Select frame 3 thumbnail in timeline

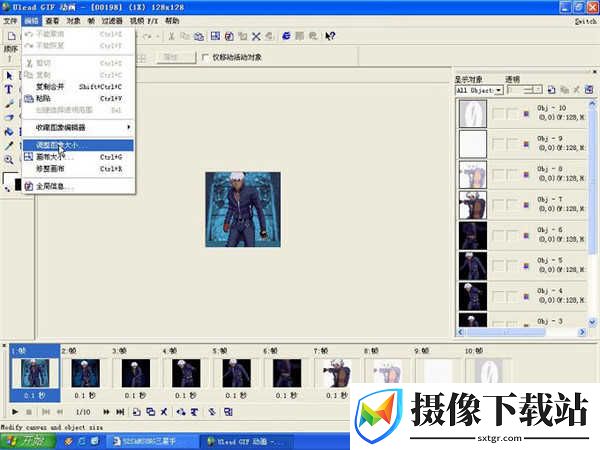point(136,373)
